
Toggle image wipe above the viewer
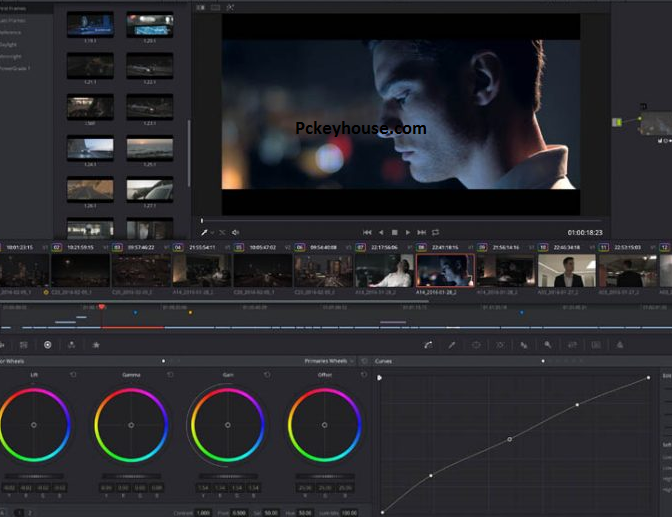[201, 7]
